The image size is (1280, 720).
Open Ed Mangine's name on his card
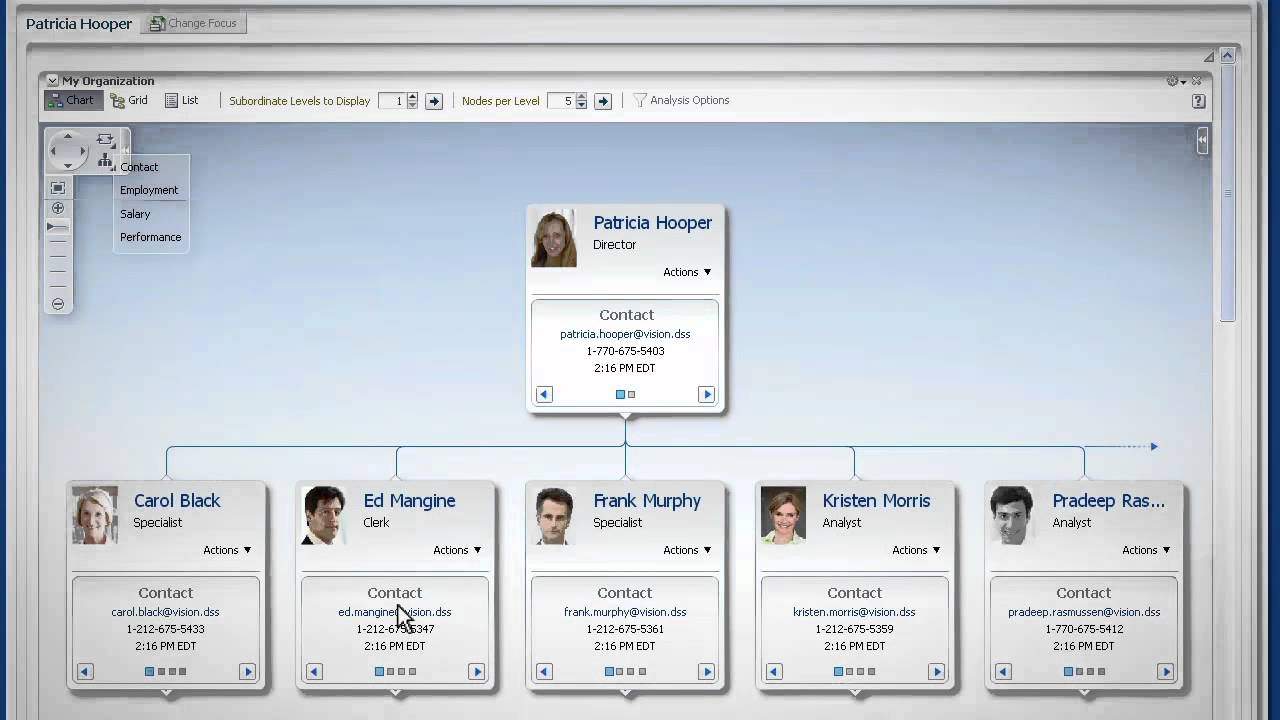pos(409,501)
